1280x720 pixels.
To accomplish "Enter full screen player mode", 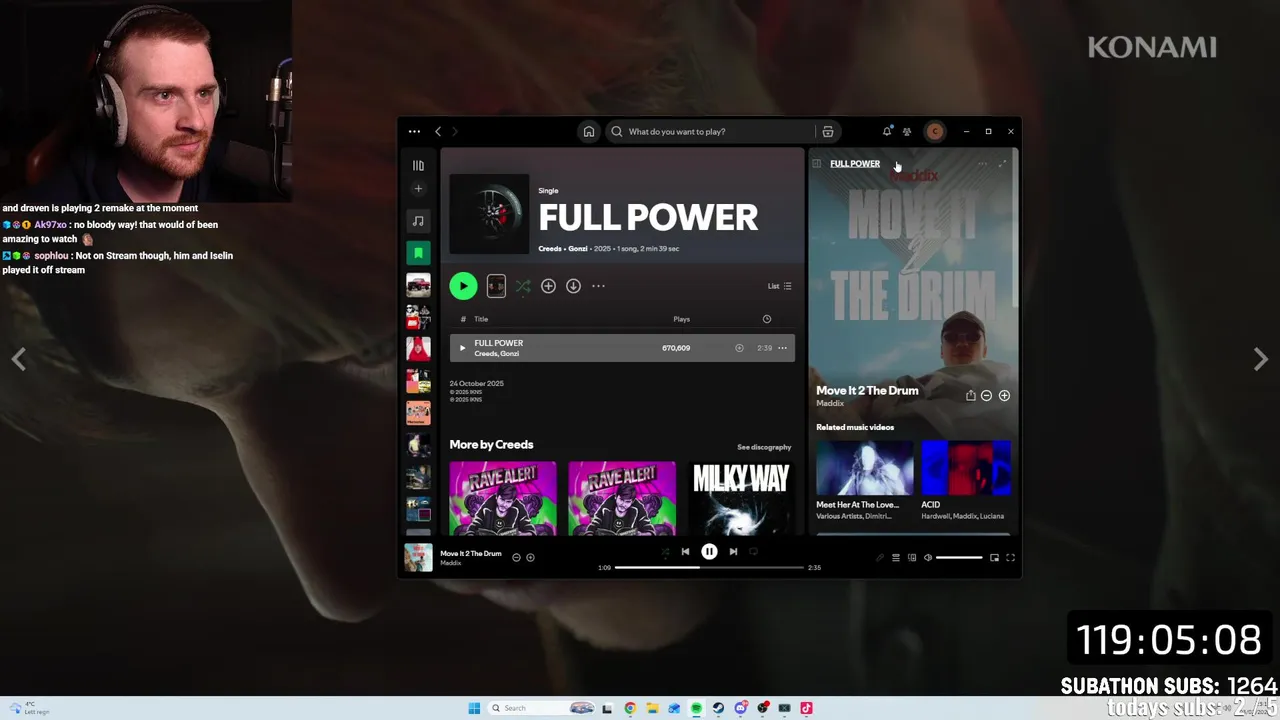I will [1010, 558].
